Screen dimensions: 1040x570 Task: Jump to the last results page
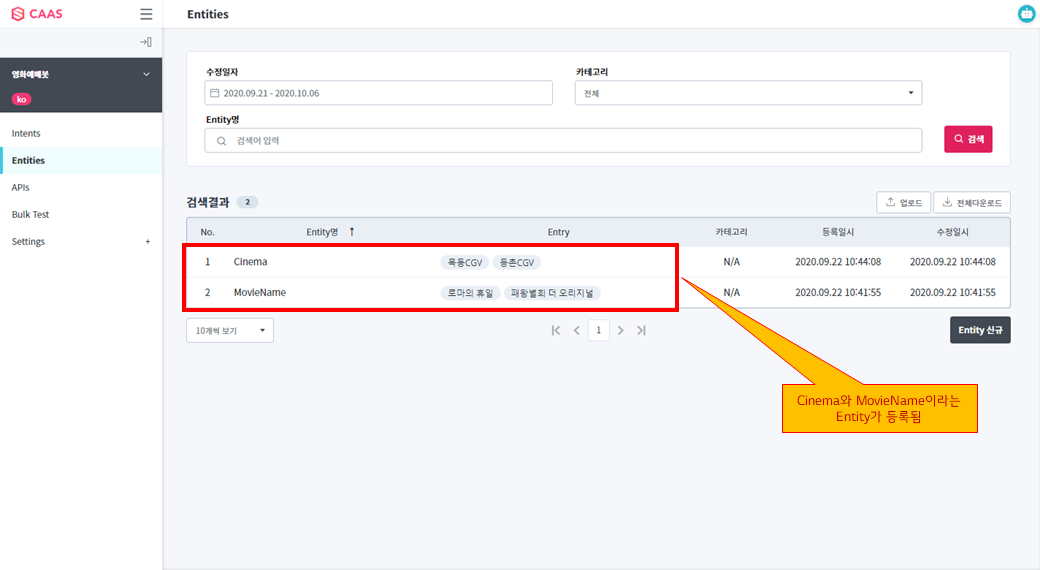pos(642,330)
